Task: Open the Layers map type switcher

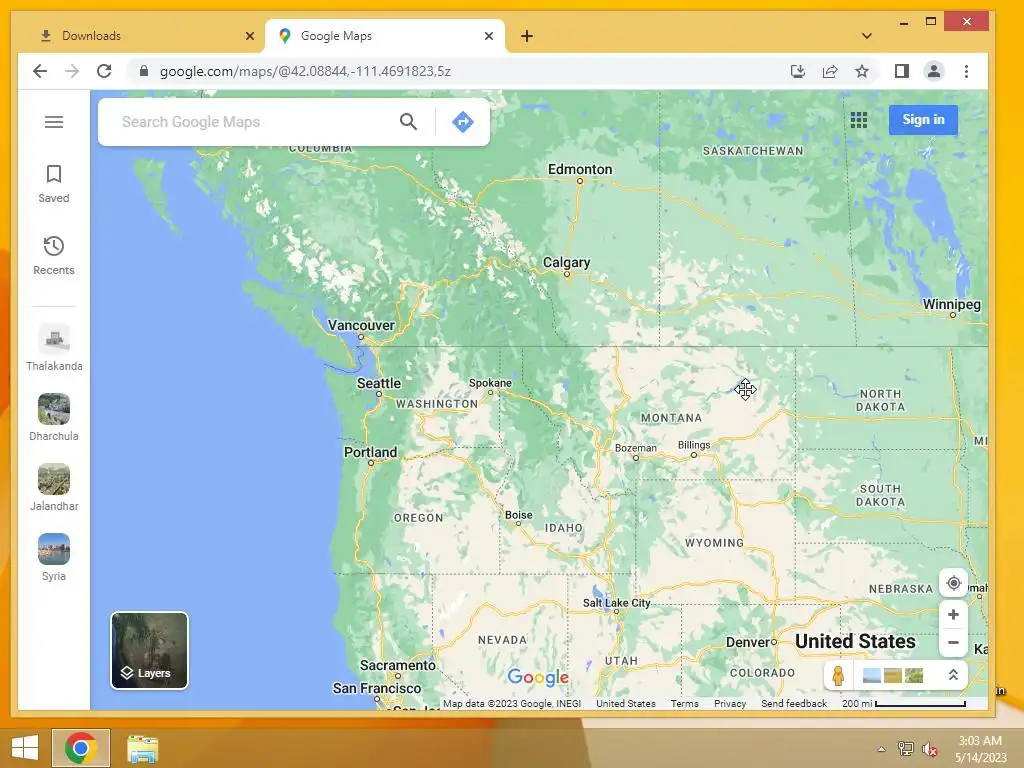Action: click(x=150, y=650)
